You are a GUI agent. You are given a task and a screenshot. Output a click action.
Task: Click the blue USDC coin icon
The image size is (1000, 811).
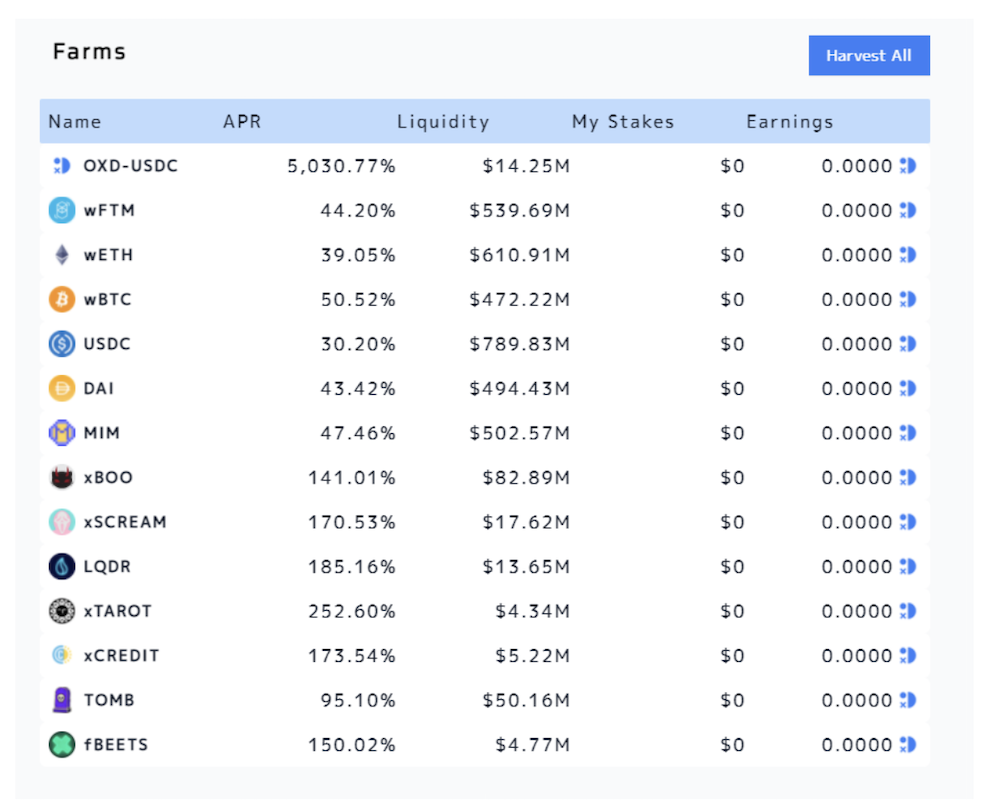point(62,344)
